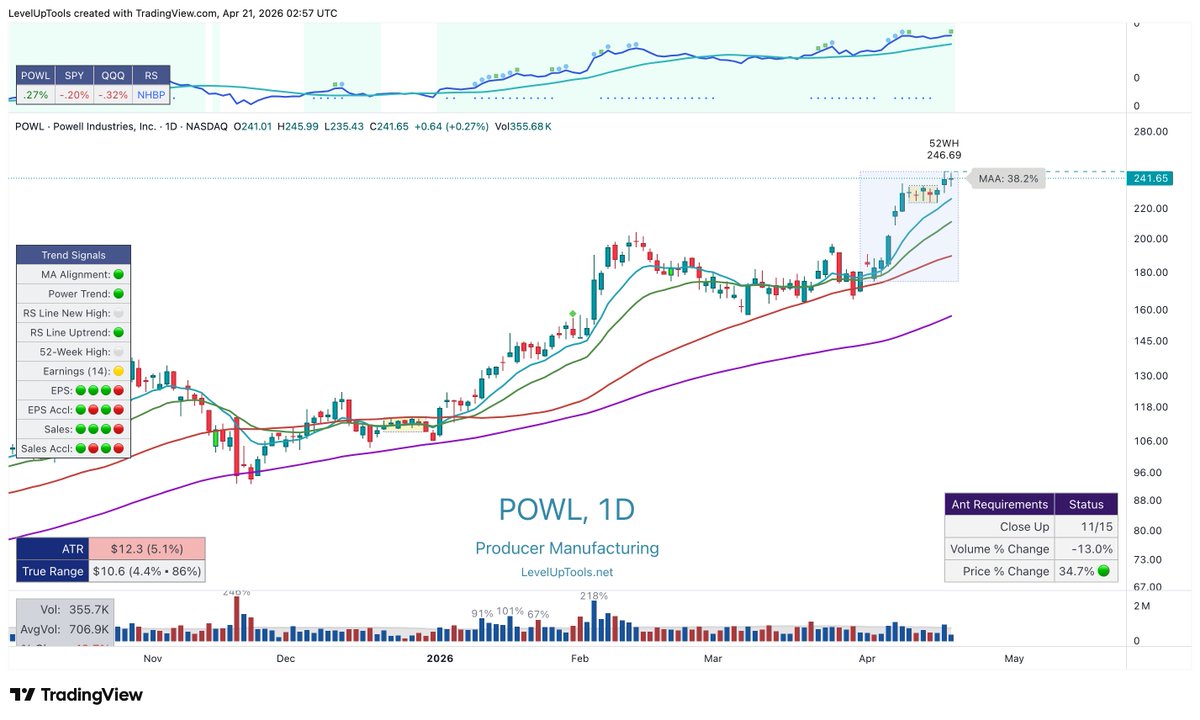Image resolution: width=1200 pixels, height=720 pixels.
Task: Click the green MA Alignment status dot
Action: (x=119, y=274)
